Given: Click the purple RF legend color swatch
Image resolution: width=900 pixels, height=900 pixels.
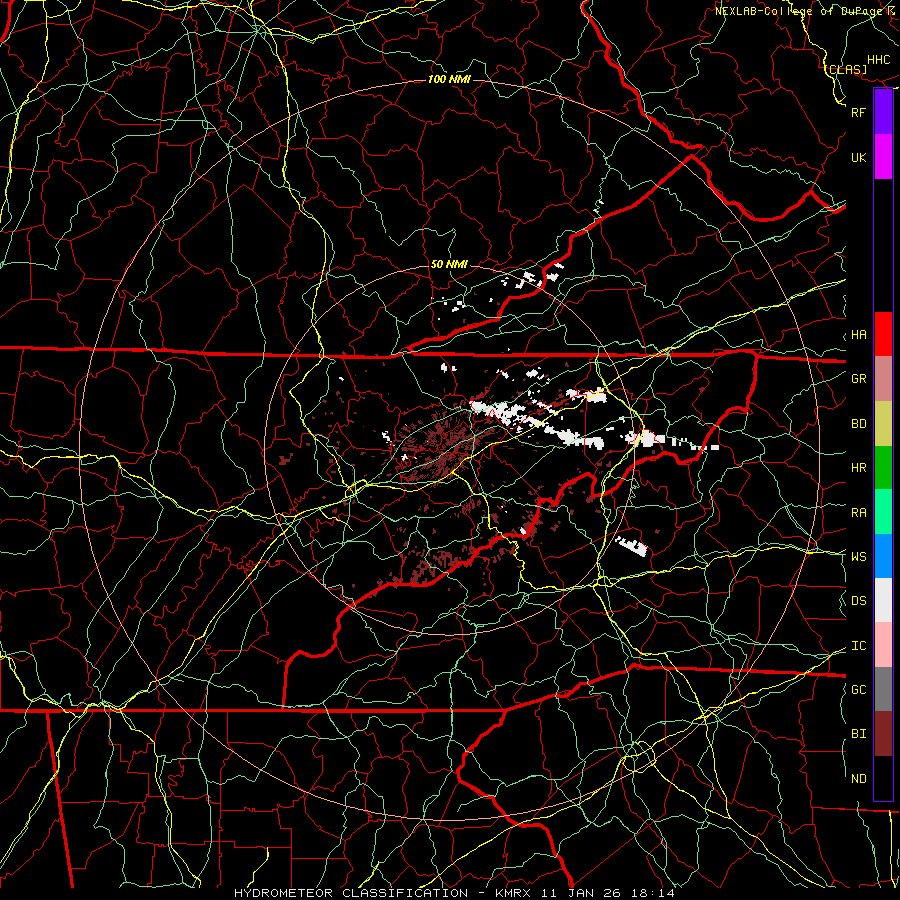Looking at the screenshot, I should pos(883,112).
